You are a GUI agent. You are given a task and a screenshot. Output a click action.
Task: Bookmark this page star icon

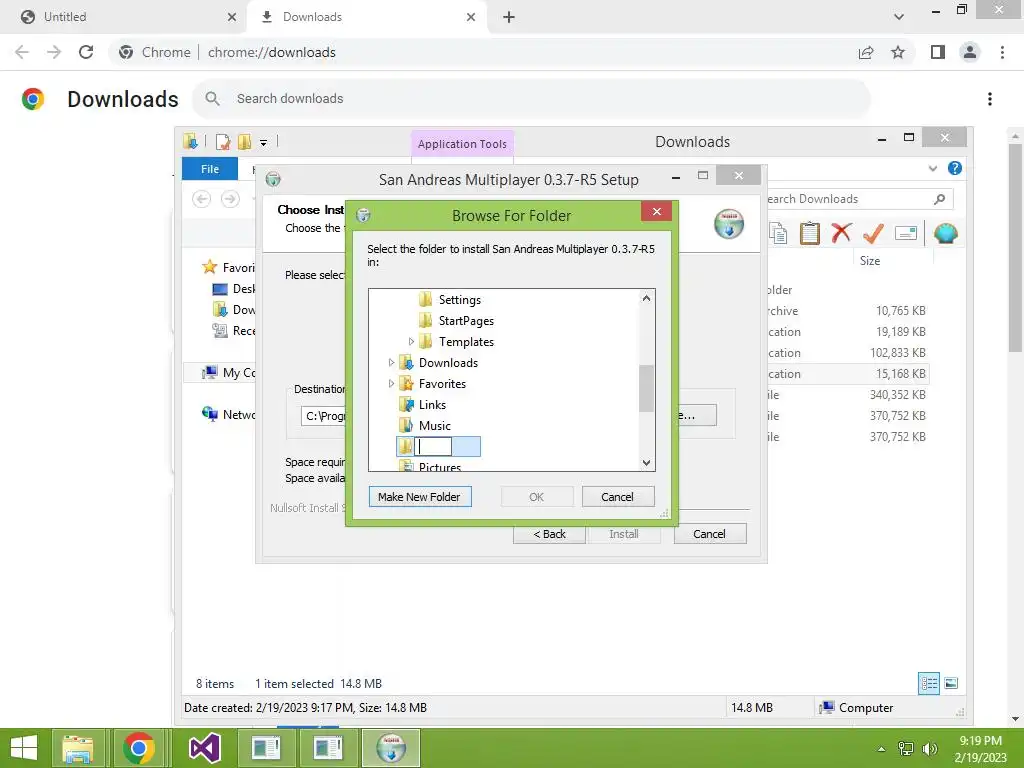tap(898, 52)
